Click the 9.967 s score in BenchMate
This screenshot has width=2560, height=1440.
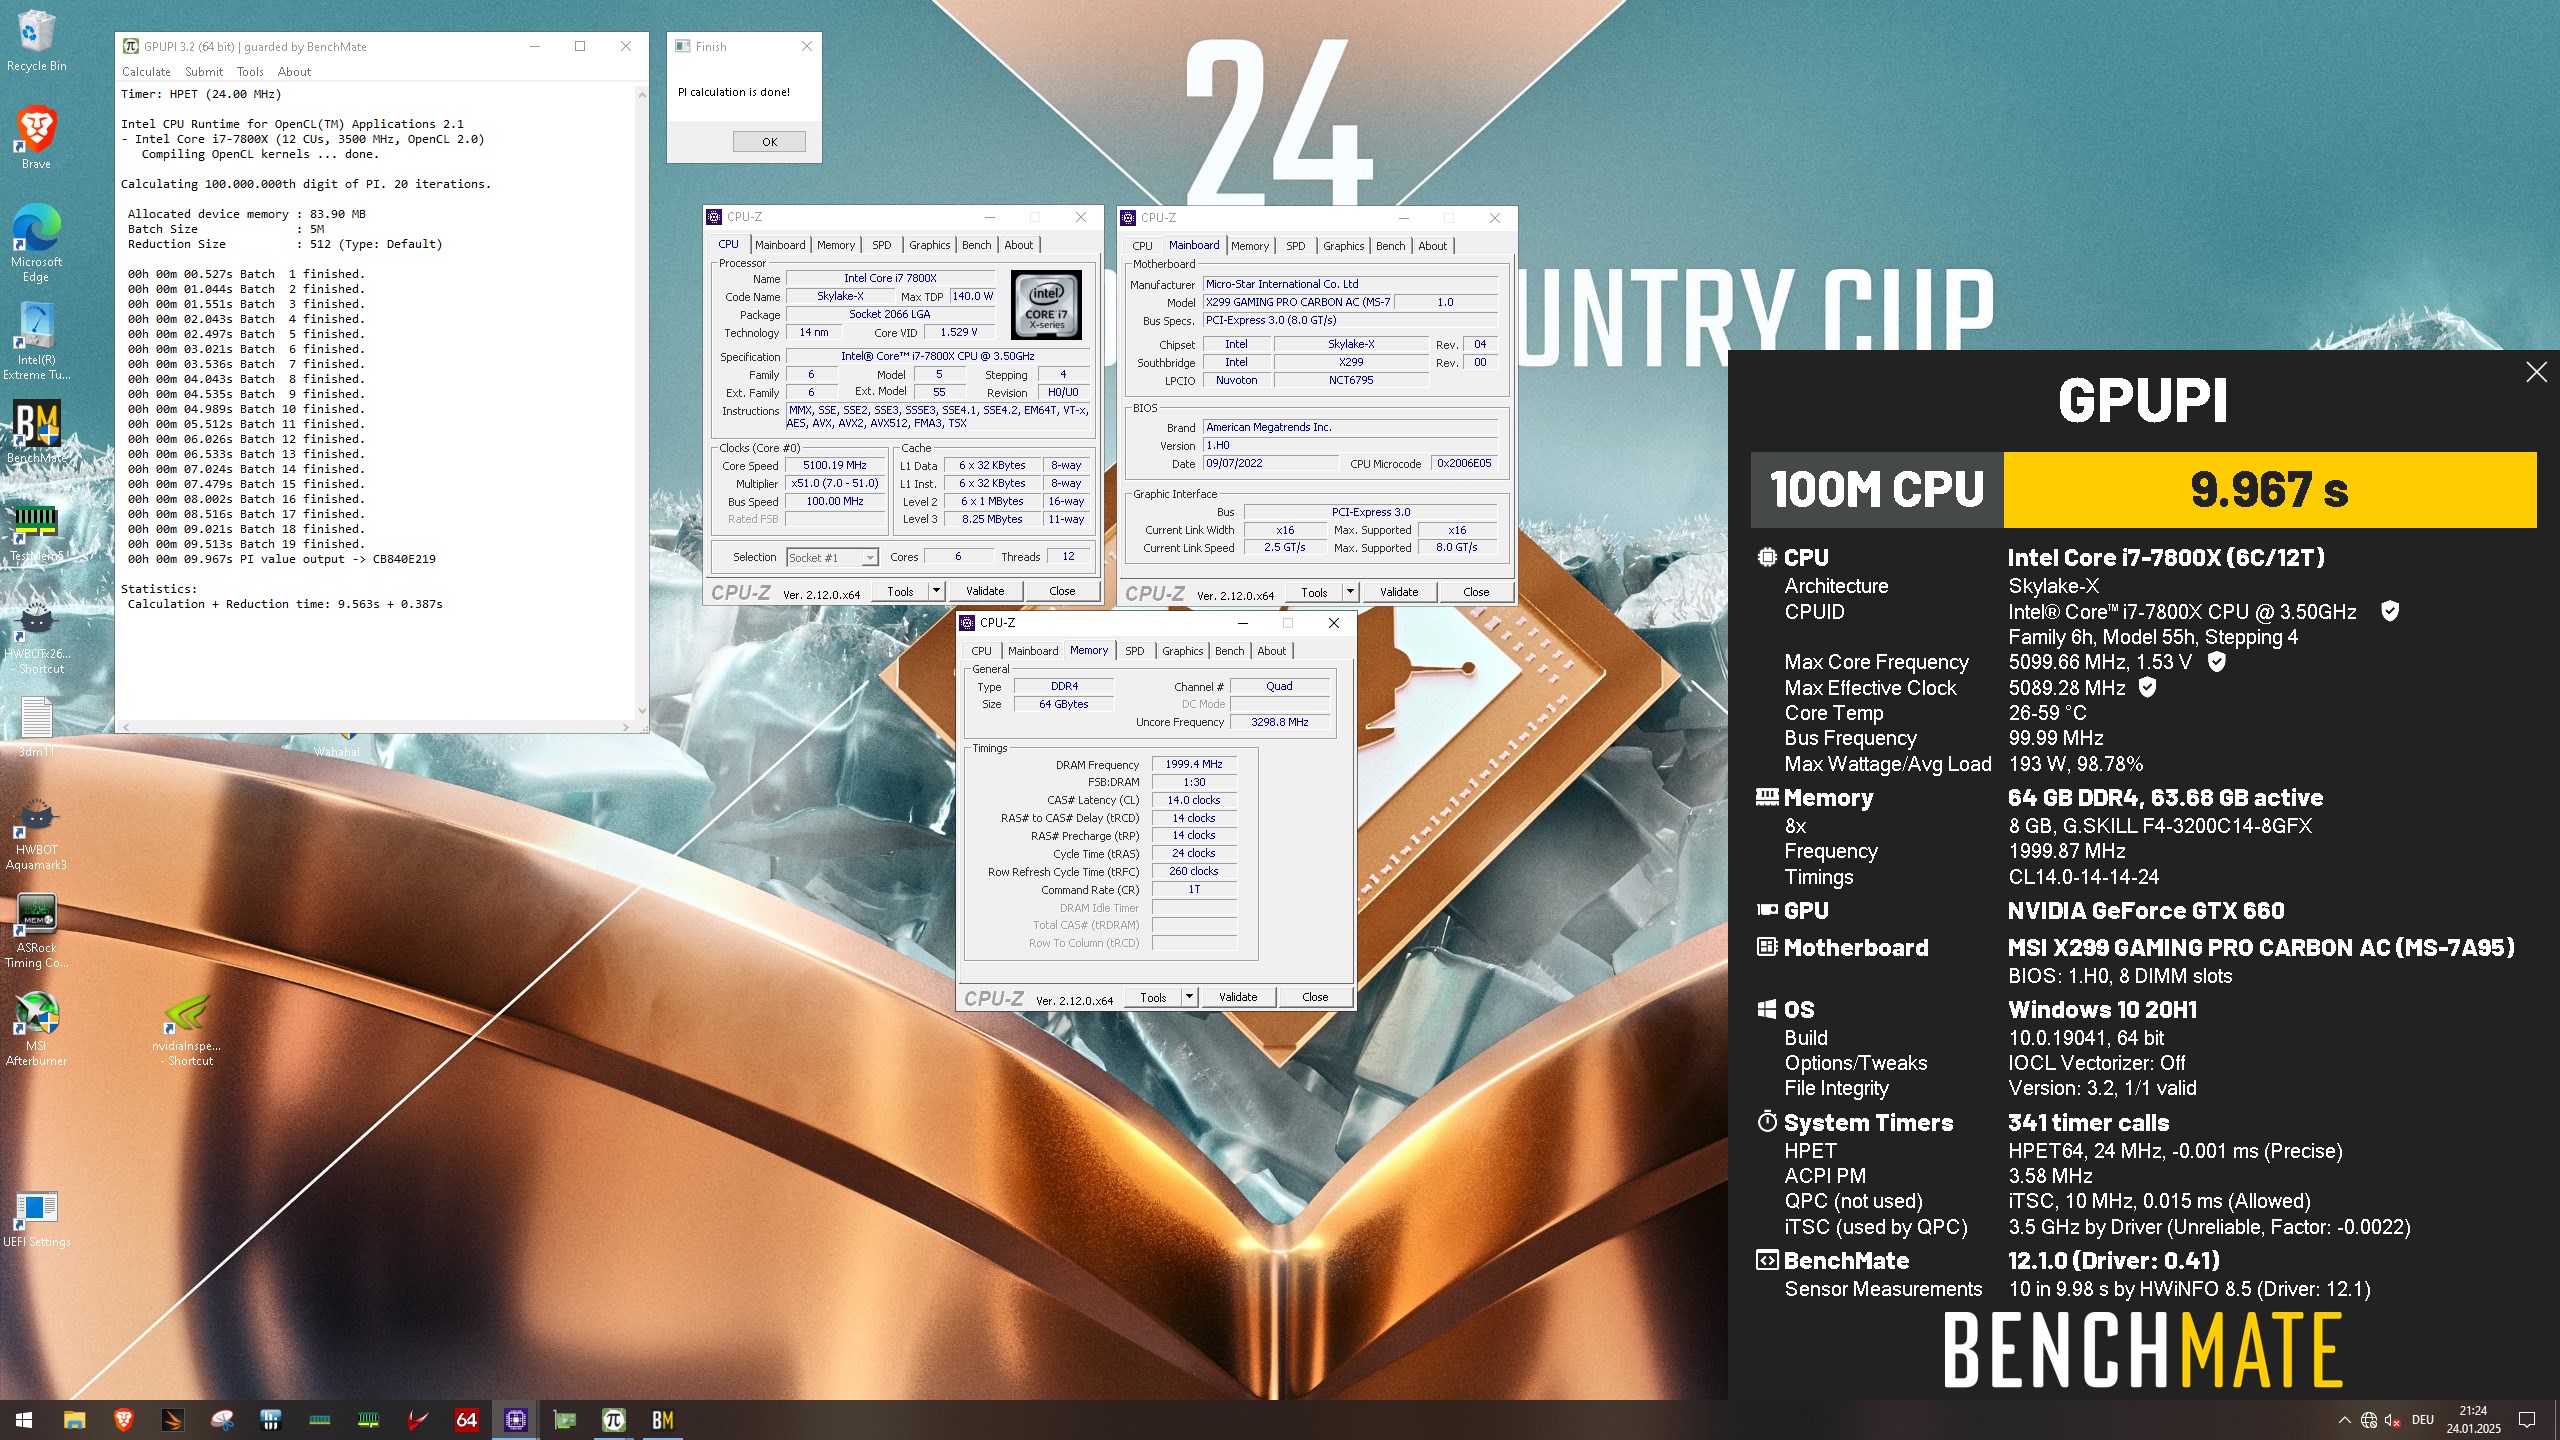(x=2269, y=490)
